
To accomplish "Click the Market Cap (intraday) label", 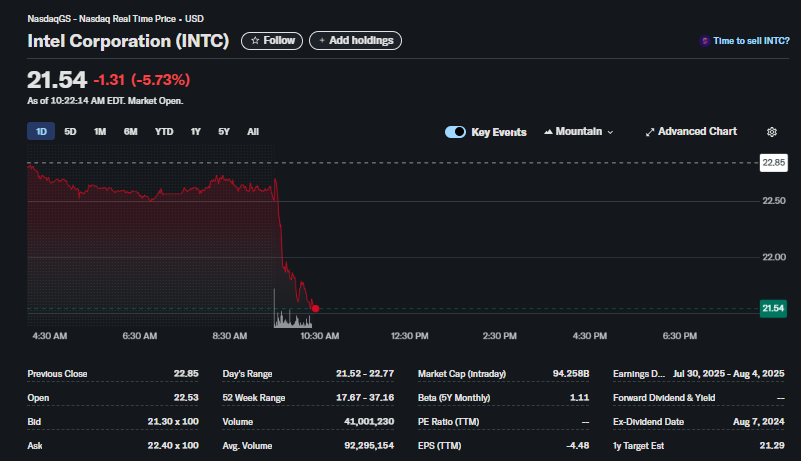I will (462, 374).
